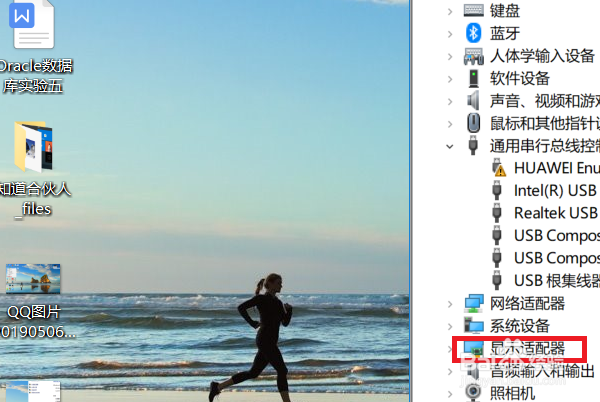
Task: Click the Bluetooth 蓝牙 device icon
Action: pos(473,33)
